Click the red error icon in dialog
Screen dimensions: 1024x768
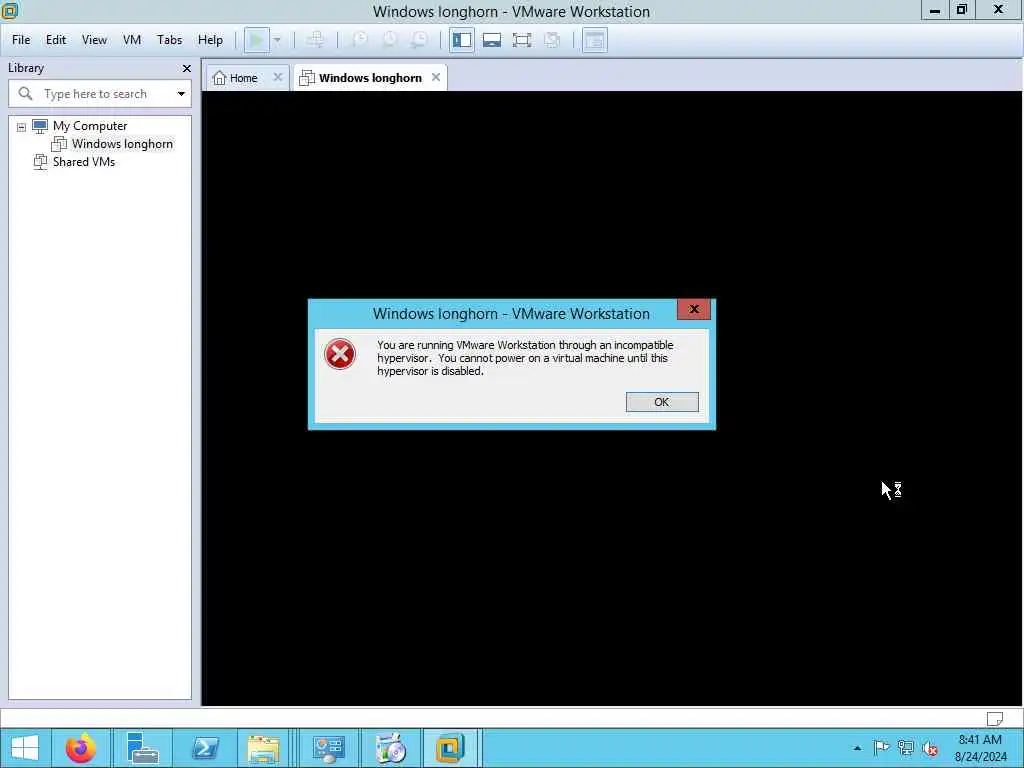pyautogui.click(x=340, y=354)
